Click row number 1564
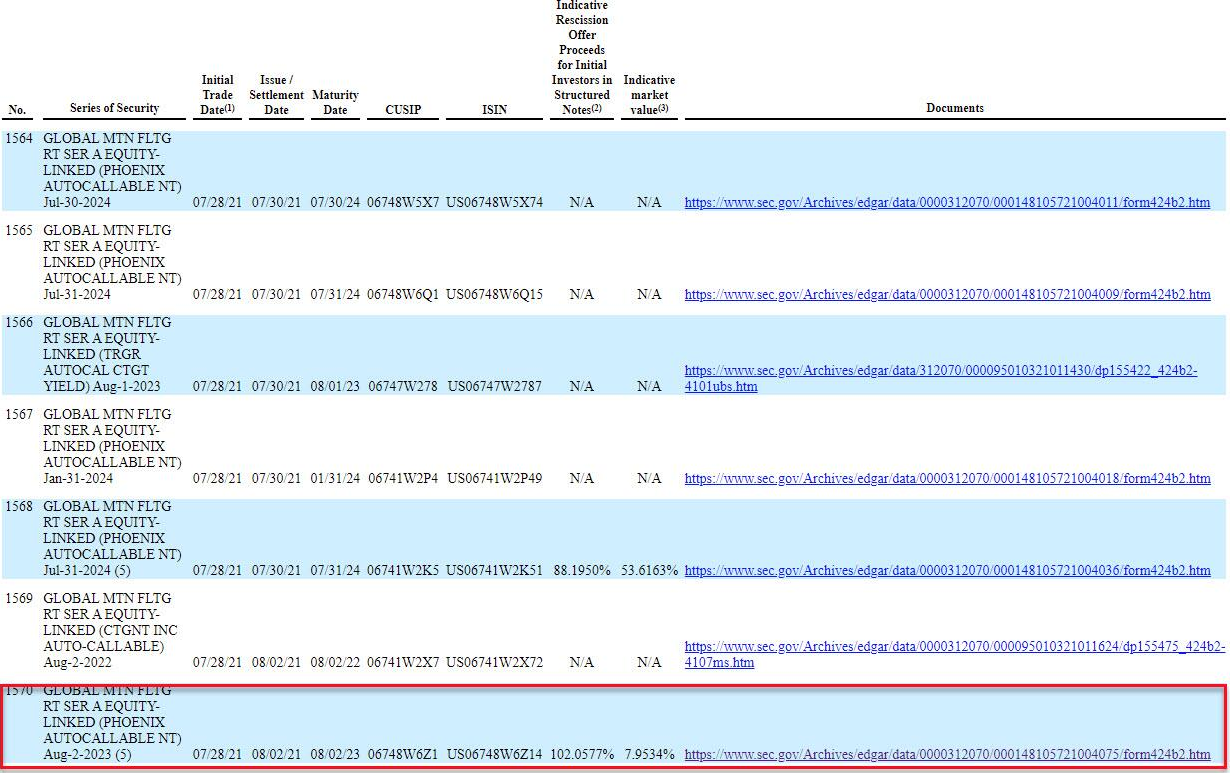The image size is (1230, 773). click(20, 138)
